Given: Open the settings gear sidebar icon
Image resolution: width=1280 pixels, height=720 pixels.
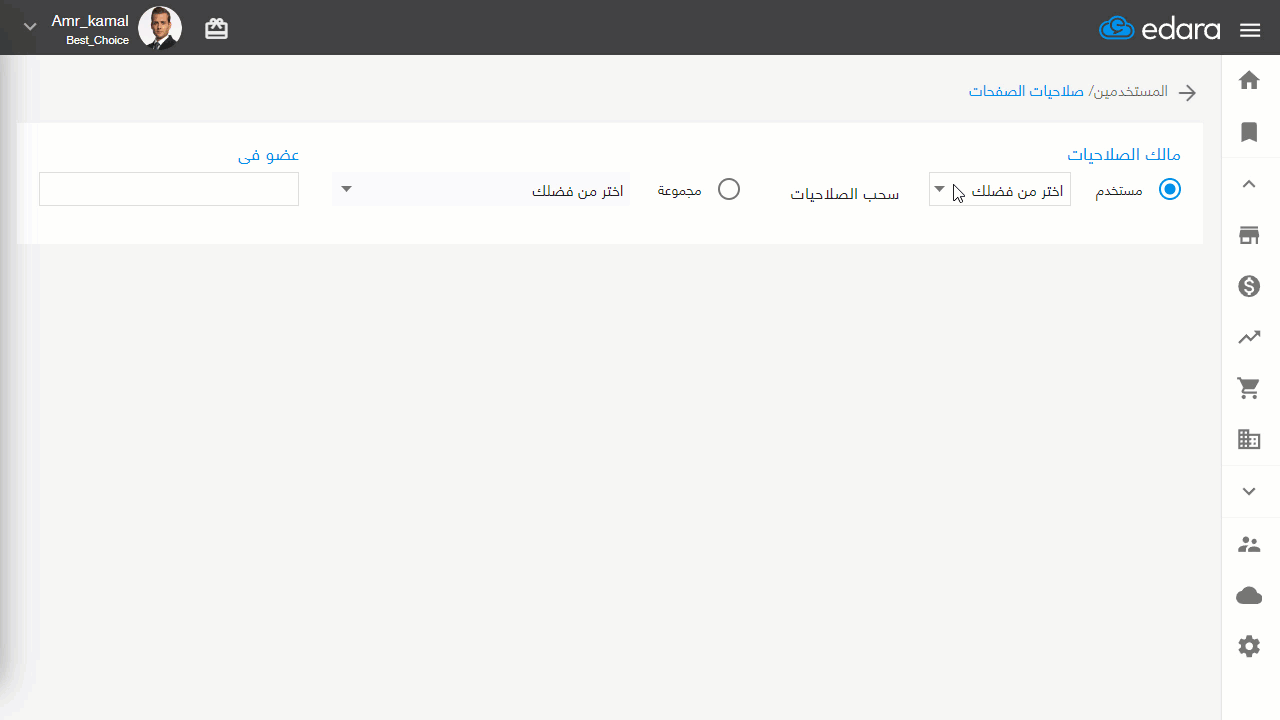Looking at the screenshot, I should [x=1249, y=647].
